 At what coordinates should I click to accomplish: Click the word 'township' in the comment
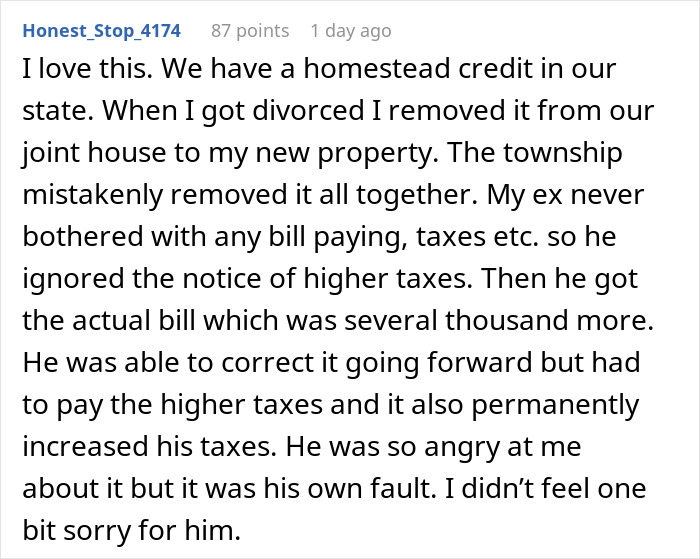point(563,153)
